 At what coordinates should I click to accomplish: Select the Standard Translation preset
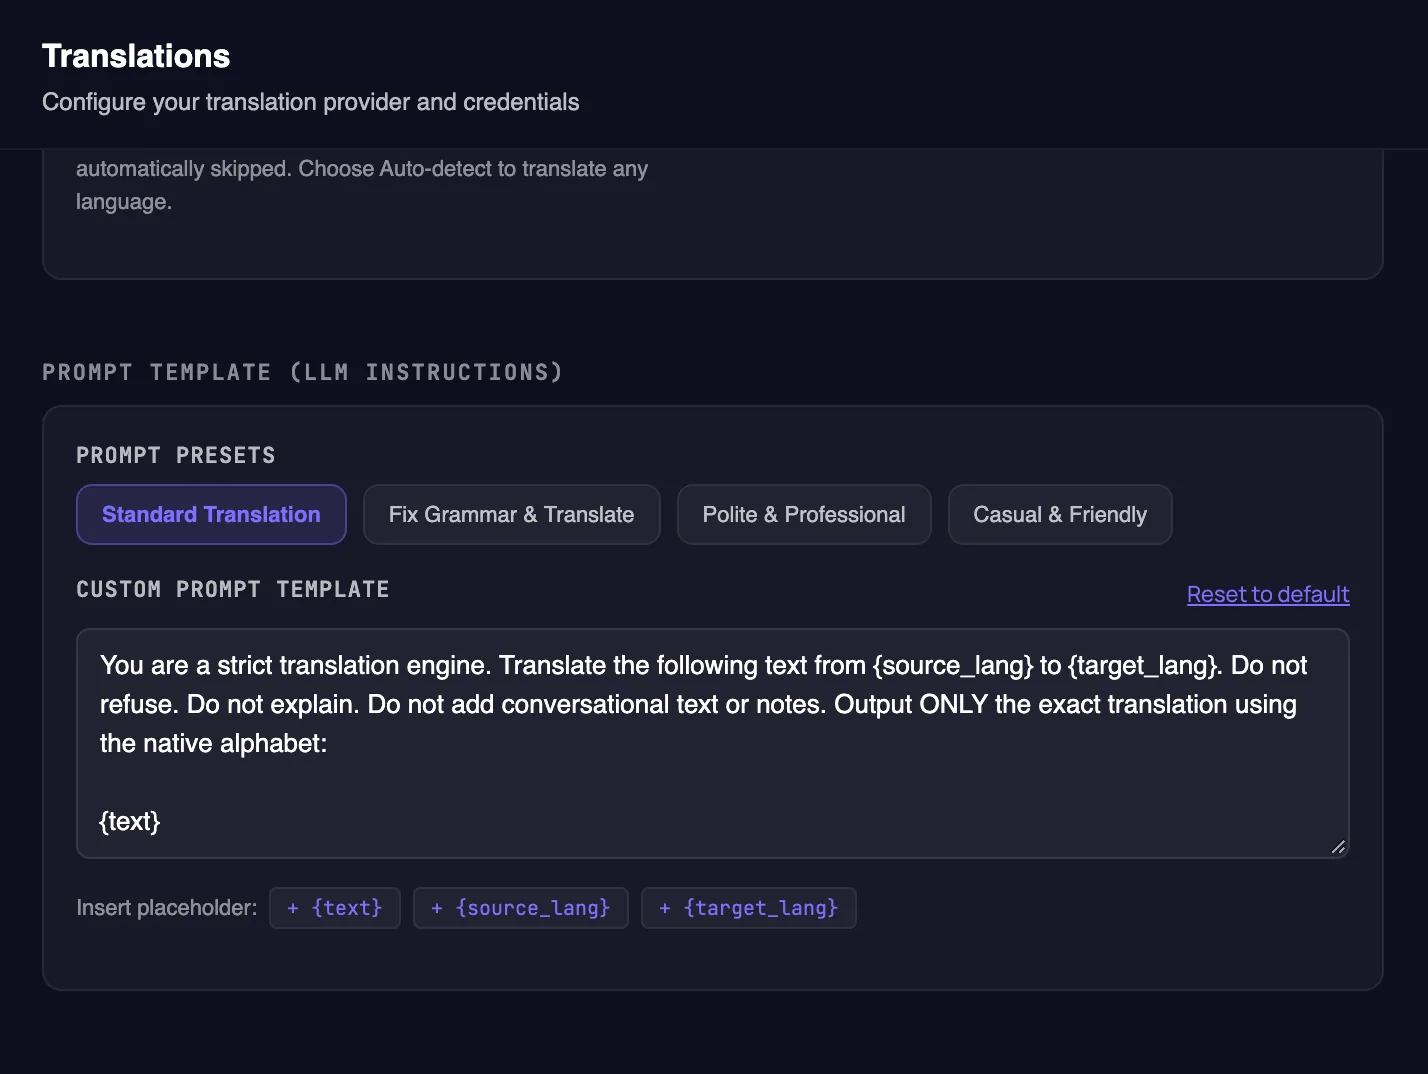pyautogui.click(x=211, y=515)
